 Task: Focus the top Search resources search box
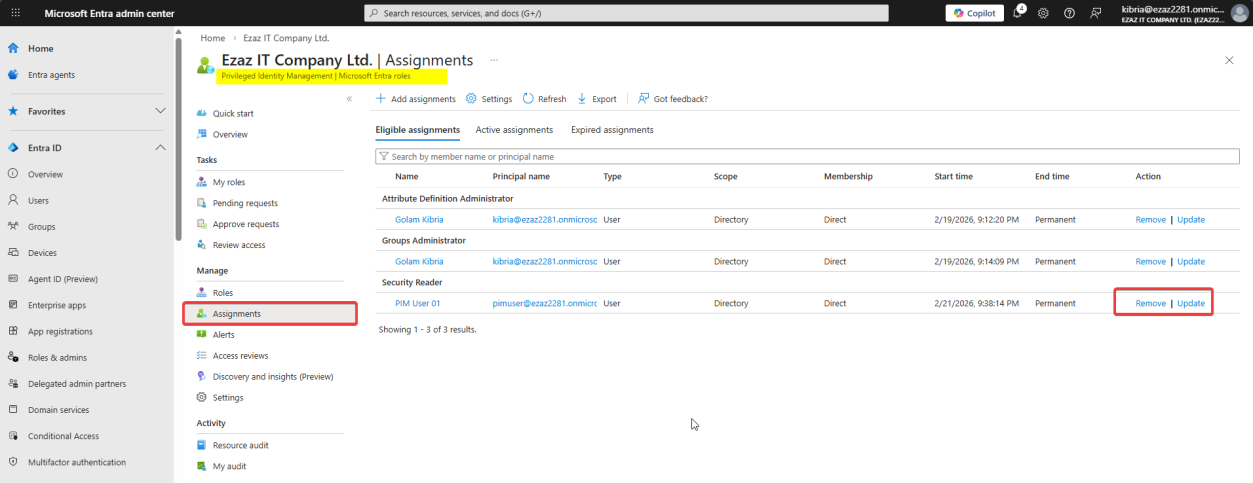pyautogui.click(x=626, y=13)
